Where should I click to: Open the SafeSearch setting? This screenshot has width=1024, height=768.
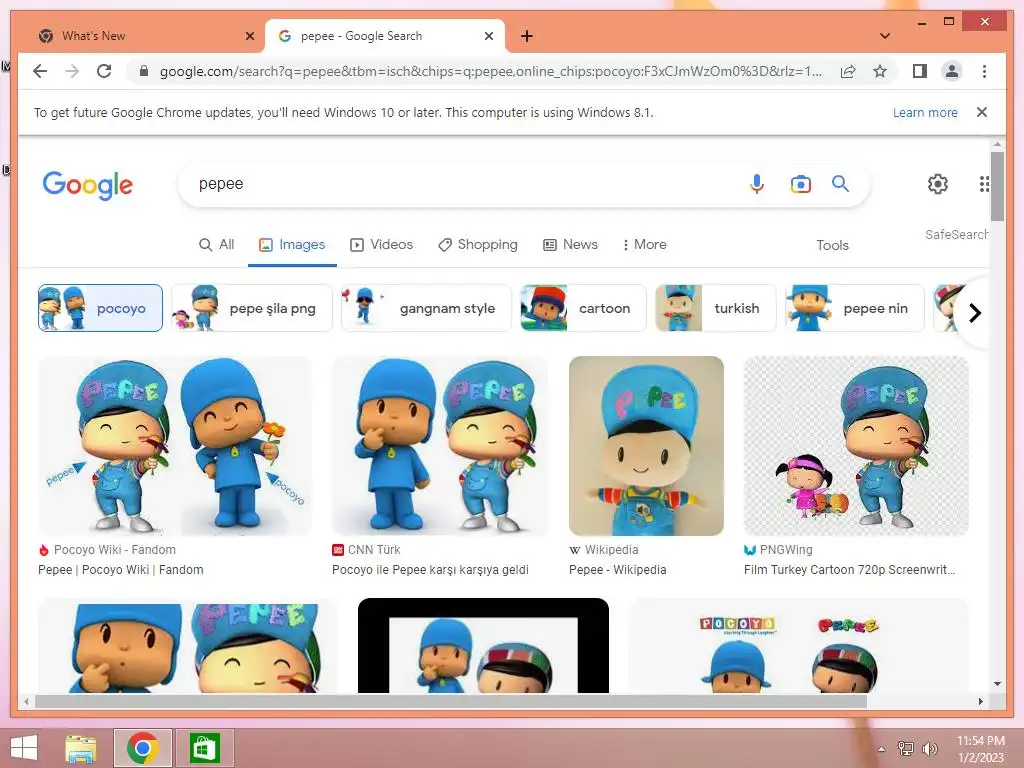(956, 234)
